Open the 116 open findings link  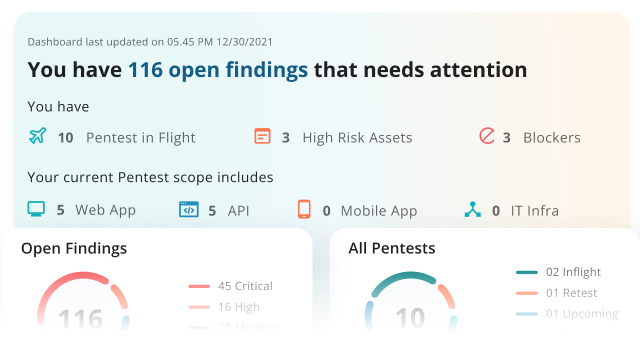point(218,70)
